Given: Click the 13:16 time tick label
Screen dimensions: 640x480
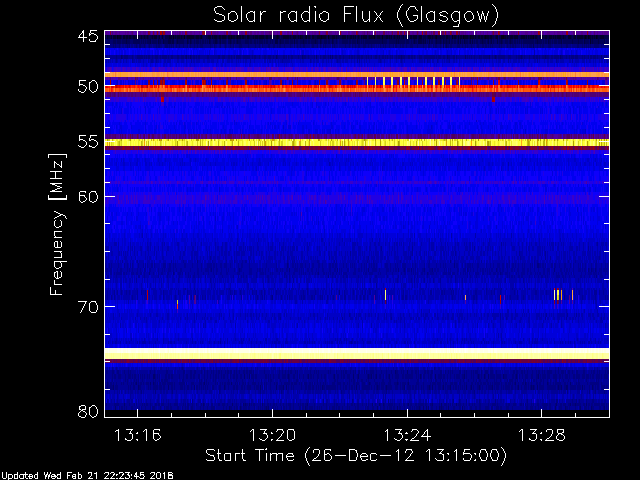Looking at the screenshot, I should coord(138,435).
